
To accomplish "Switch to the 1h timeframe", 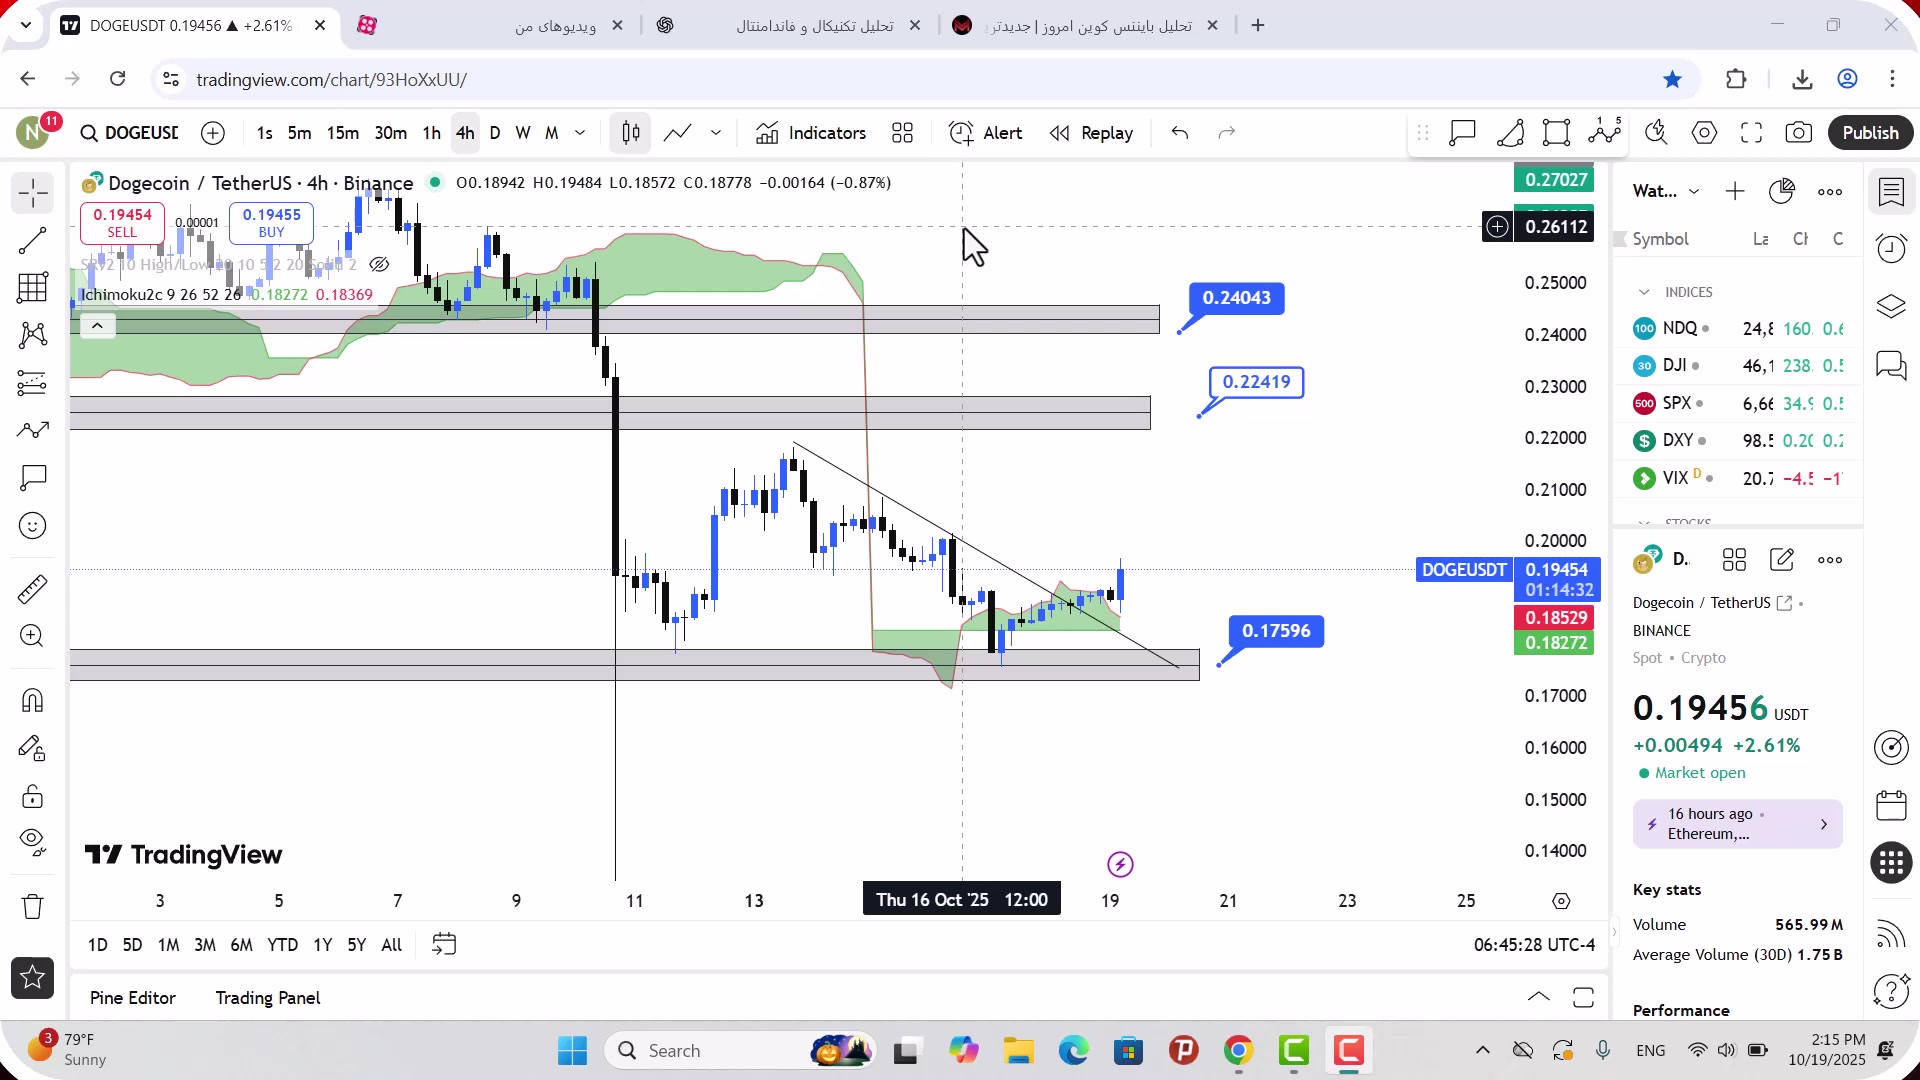I will 431,133.
